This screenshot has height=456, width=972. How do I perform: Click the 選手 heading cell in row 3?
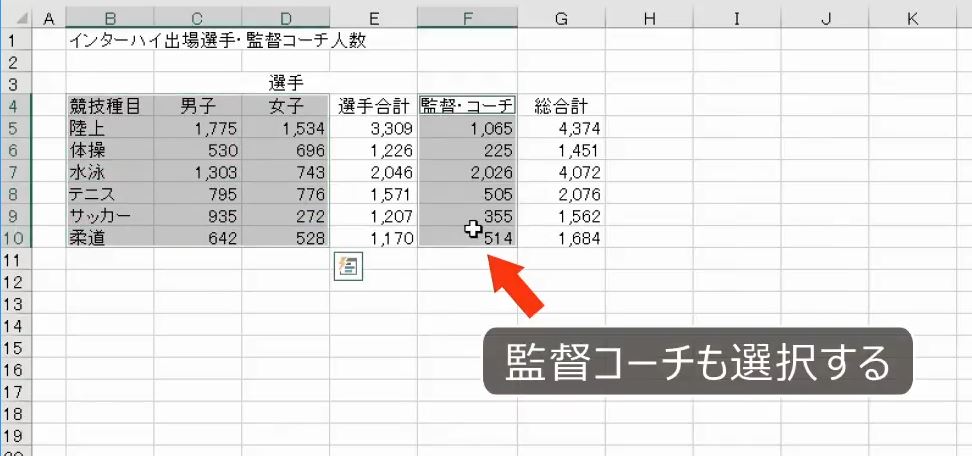pos(286,83)
